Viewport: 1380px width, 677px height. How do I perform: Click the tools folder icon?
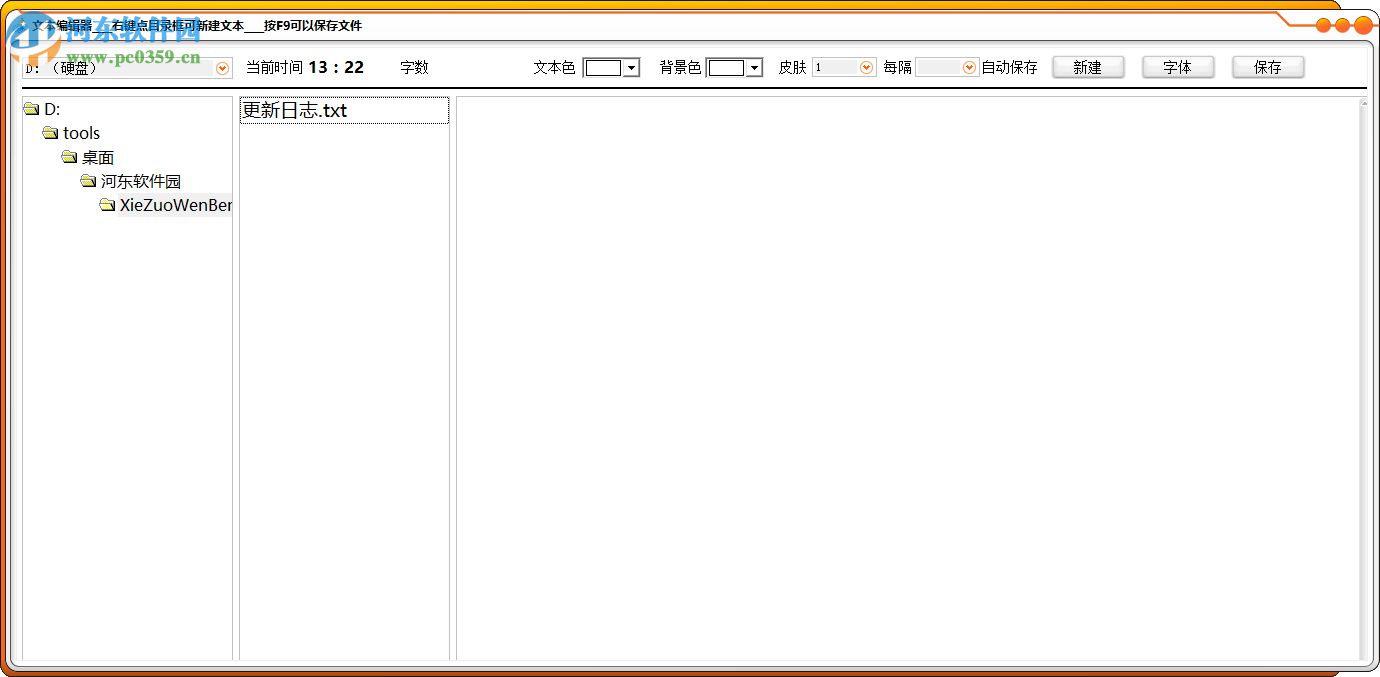click(x=50, y=132)
